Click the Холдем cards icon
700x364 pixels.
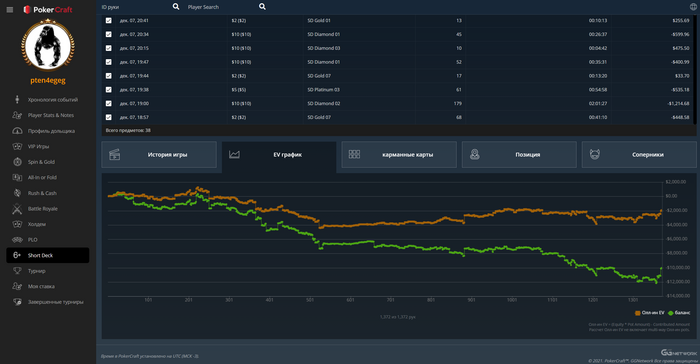click(x=17, y=224)
